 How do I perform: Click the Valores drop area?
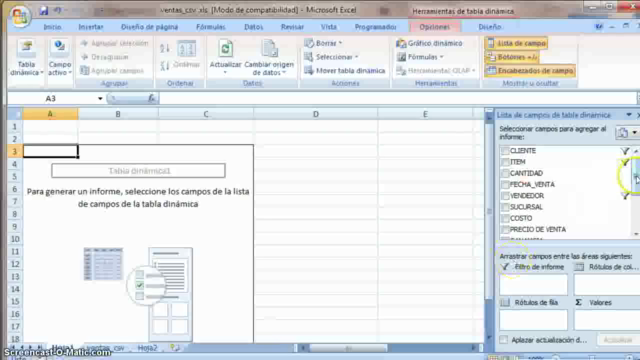click(x=607, y=320)
